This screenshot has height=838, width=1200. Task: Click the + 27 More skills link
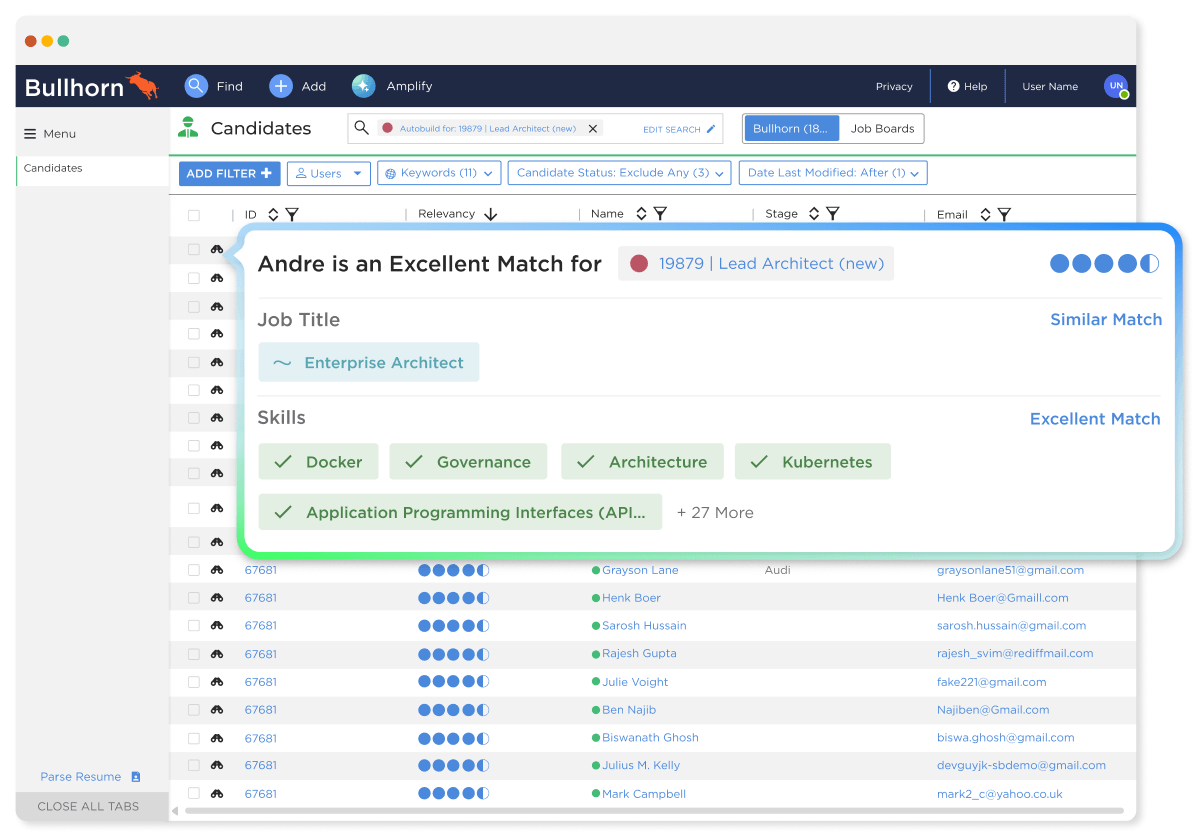tap(715, 512)
